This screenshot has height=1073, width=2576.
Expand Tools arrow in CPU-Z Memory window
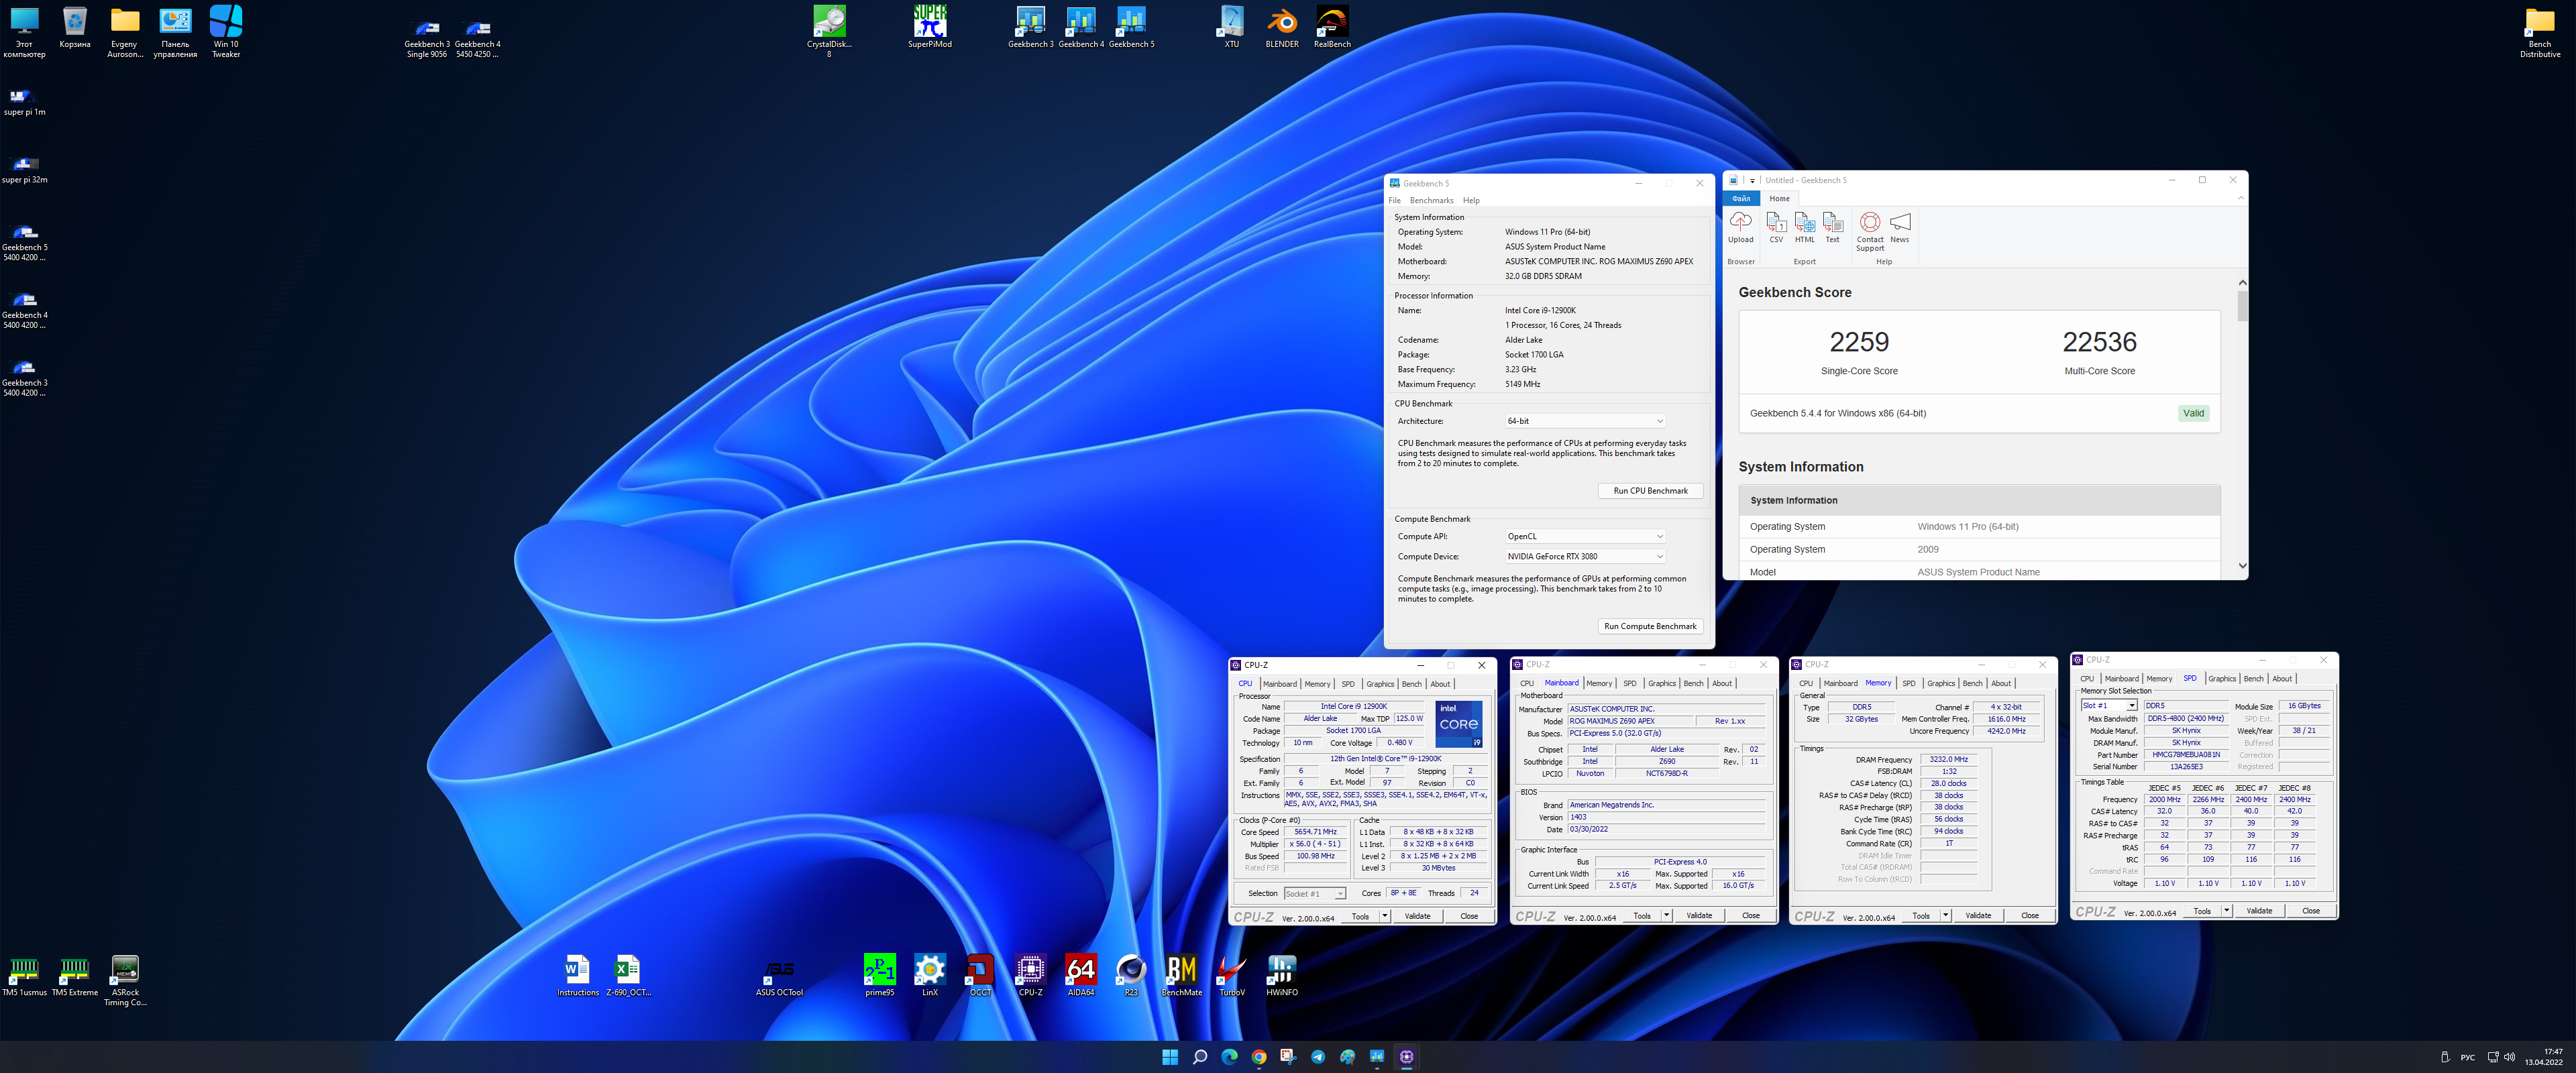pos(1945,915)
